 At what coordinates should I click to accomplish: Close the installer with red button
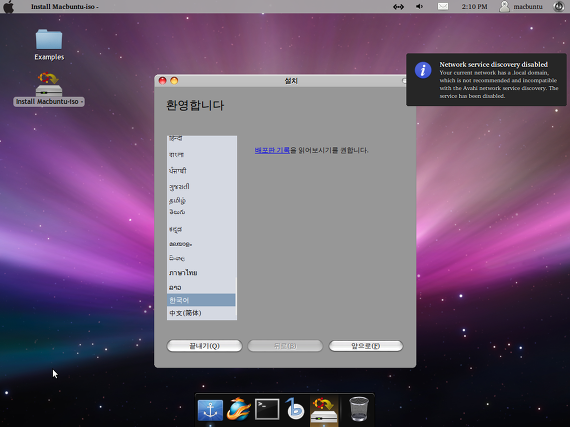click(x=162, y=81)
